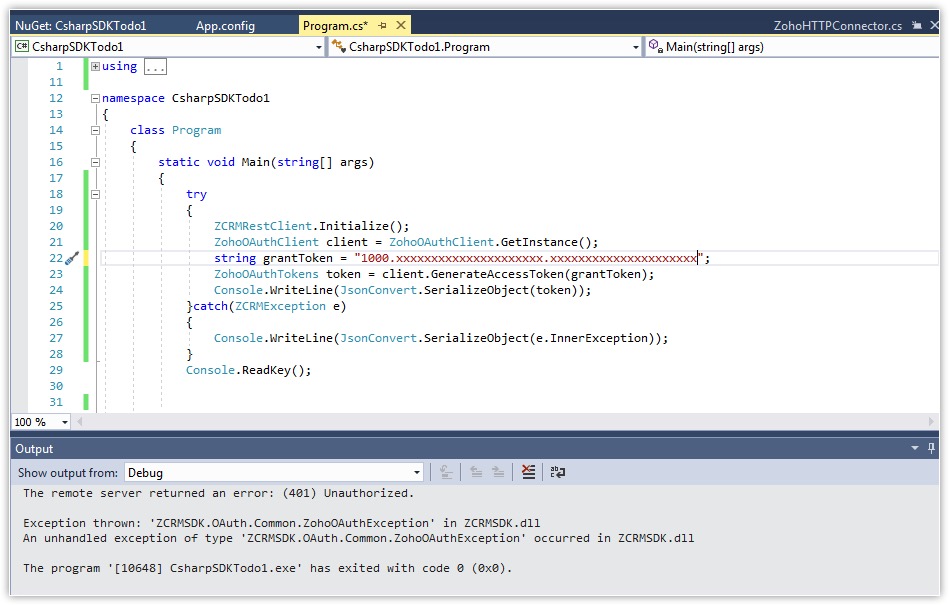The height and width of the screenshot is (605, 949).
Task: Click ZCRMRestClient on line 20
Action: (263, 226)
